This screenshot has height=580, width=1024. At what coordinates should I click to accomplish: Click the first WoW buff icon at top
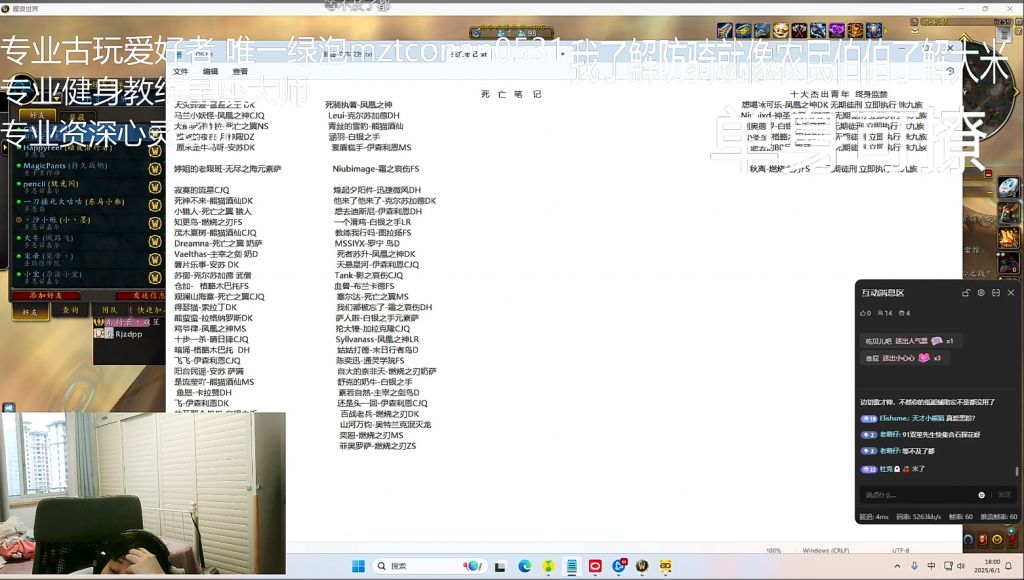tap(724, 30)
